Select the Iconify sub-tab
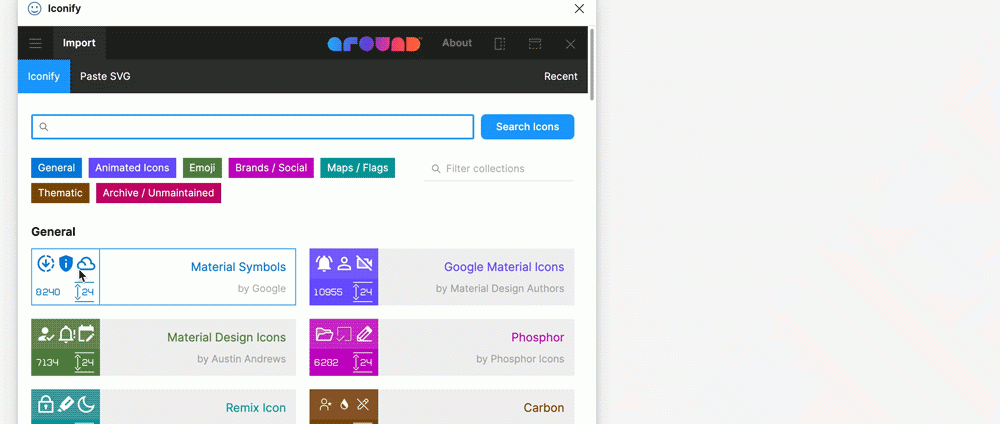 (x=44, y=77)
